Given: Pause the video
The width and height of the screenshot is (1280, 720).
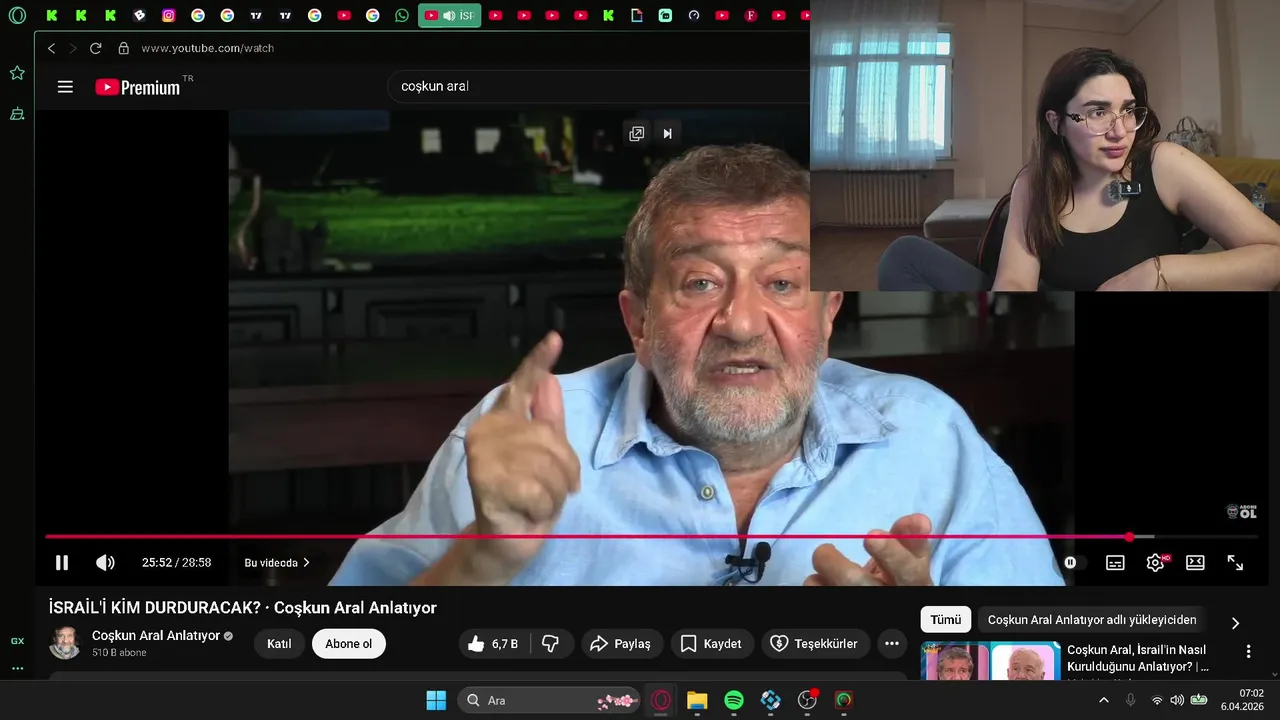Looking at the screenshot, I should click(x=62, y=563).
